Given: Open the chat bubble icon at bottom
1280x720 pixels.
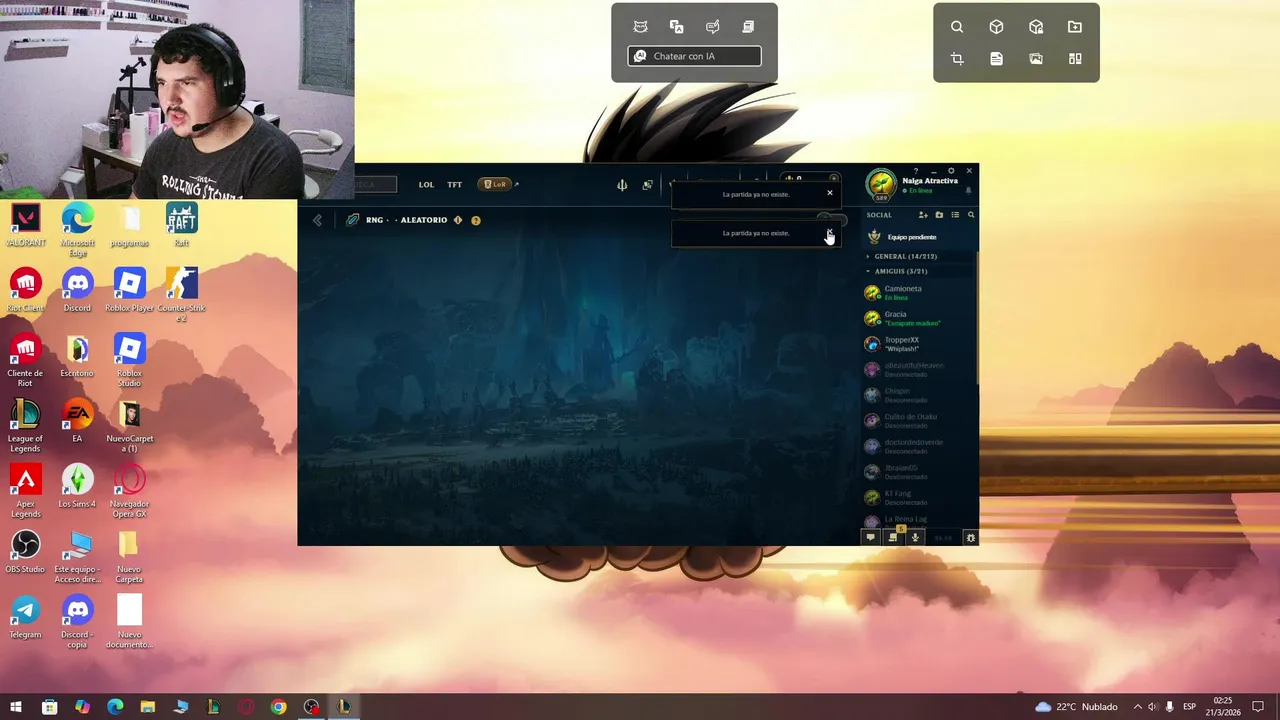Looking at the screenshot, I should (x=870, y=538).
